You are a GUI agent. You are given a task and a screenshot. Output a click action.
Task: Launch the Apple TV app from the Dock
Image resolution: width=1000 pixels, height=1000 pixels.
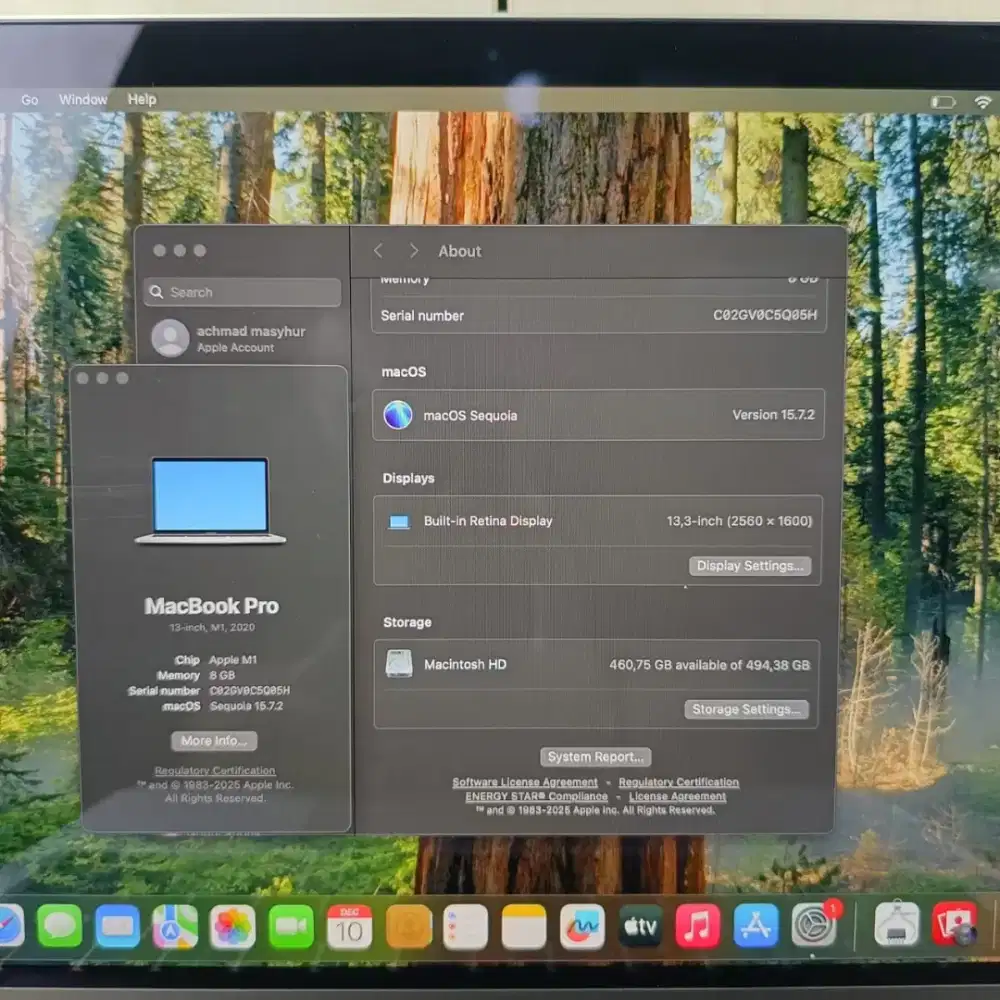(x=640, y=928)
